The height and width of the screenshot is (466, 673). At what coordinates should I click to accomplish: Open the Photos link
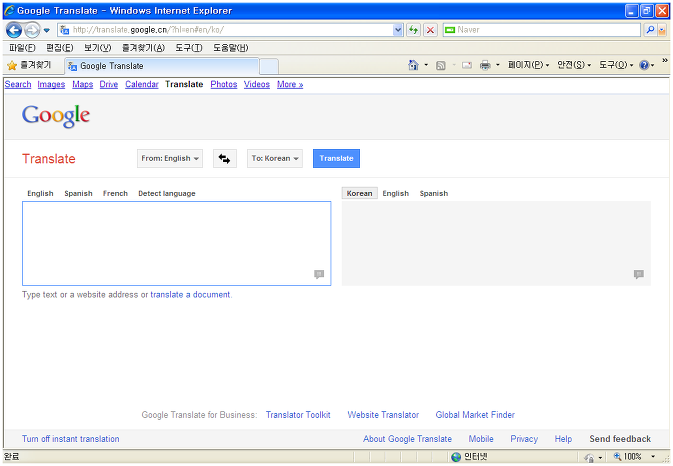pyautogui.click(x=224, y=85)
